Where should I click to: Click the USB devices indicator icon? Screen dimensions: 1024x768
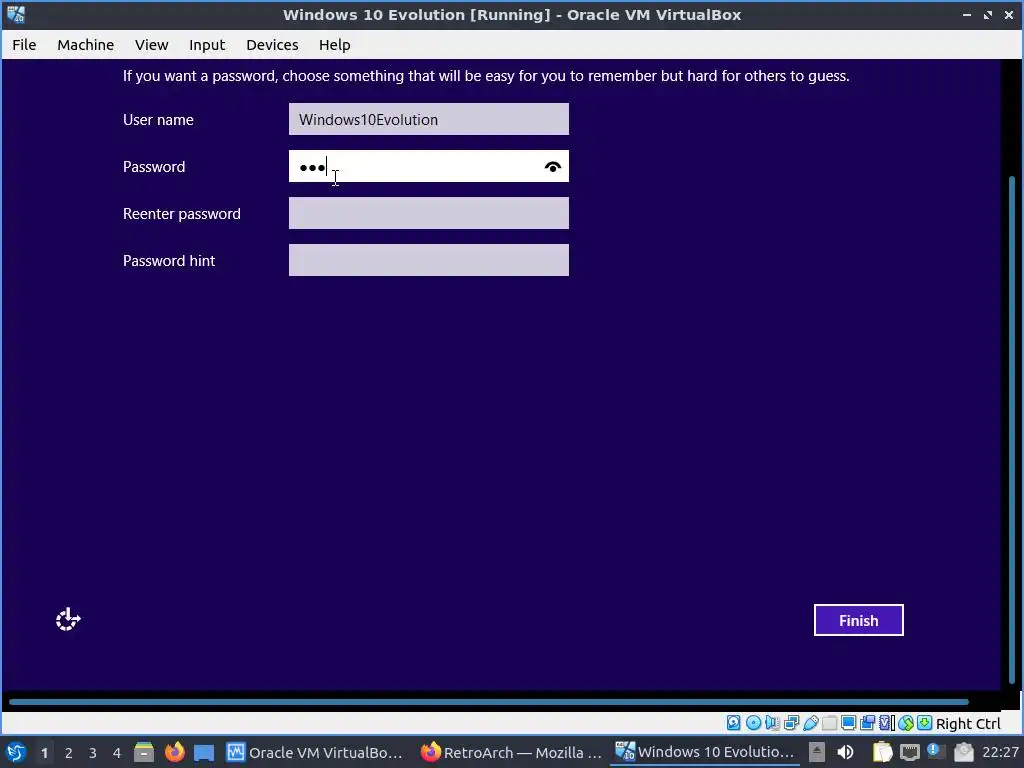(810, 723)
